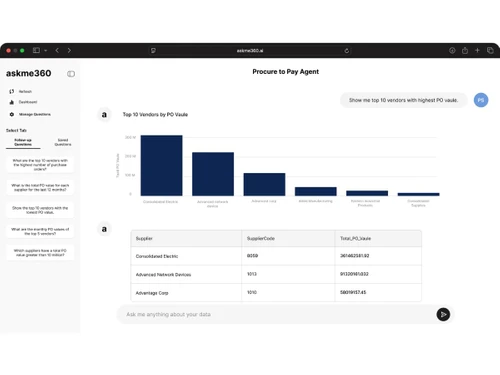Go back with Safari back arrow
Image resolution: width=500 pixels, height=375 pixels.
tap(57, 50)
